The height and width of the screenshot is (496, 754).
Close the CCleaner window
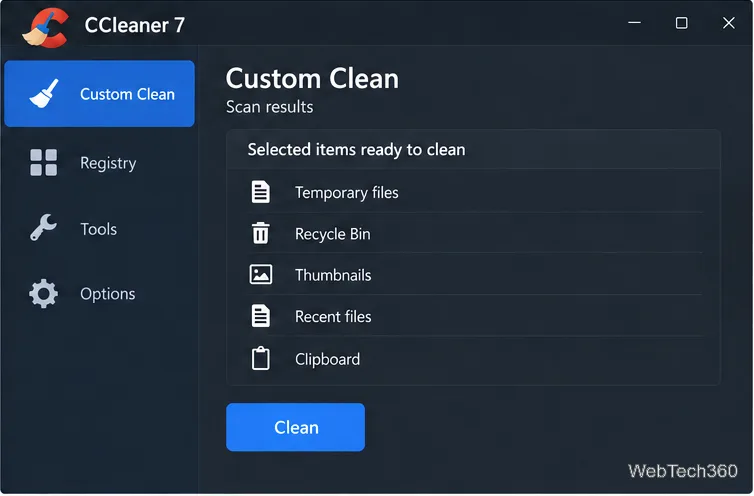729,23
